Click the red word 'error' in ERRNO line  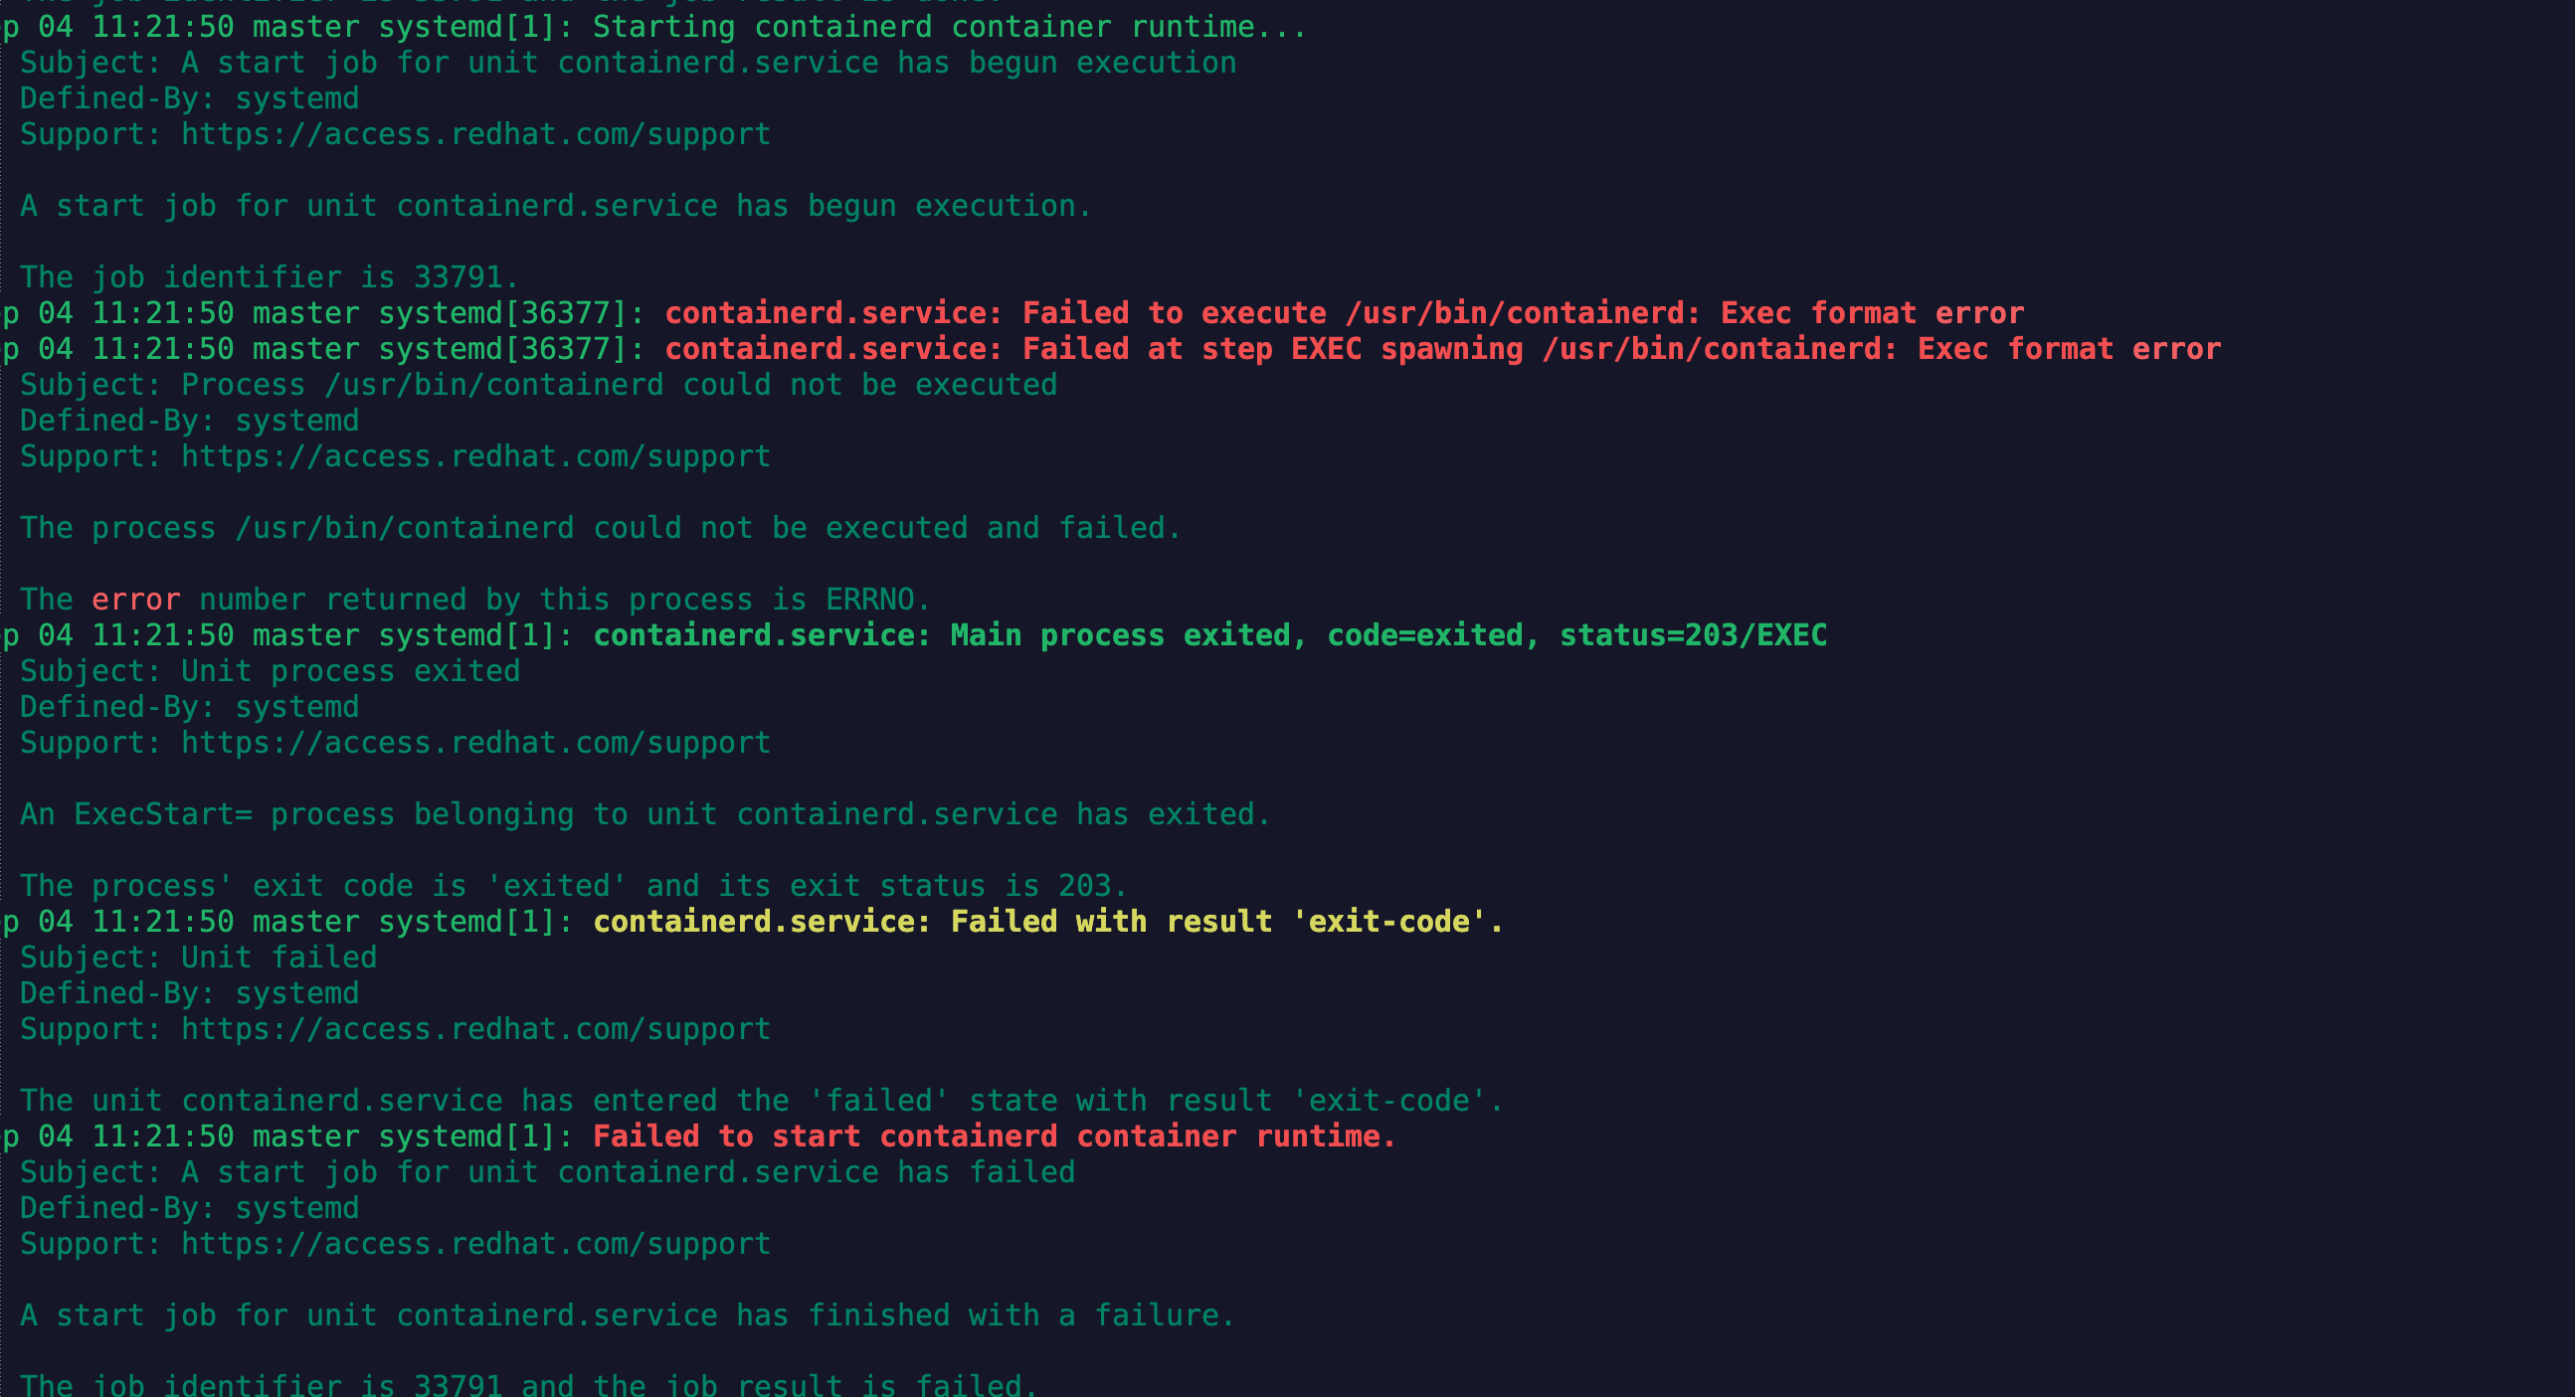136,600
